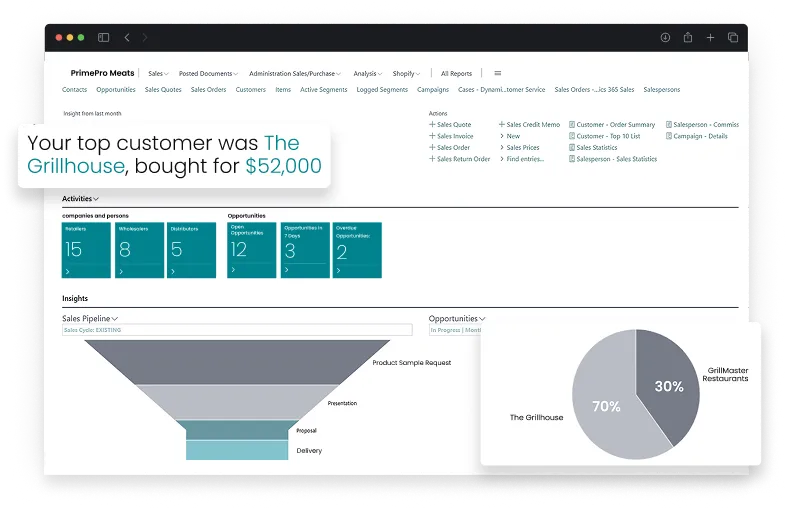Select the Delivery funnel segment
792x508 pixels.
237,450
